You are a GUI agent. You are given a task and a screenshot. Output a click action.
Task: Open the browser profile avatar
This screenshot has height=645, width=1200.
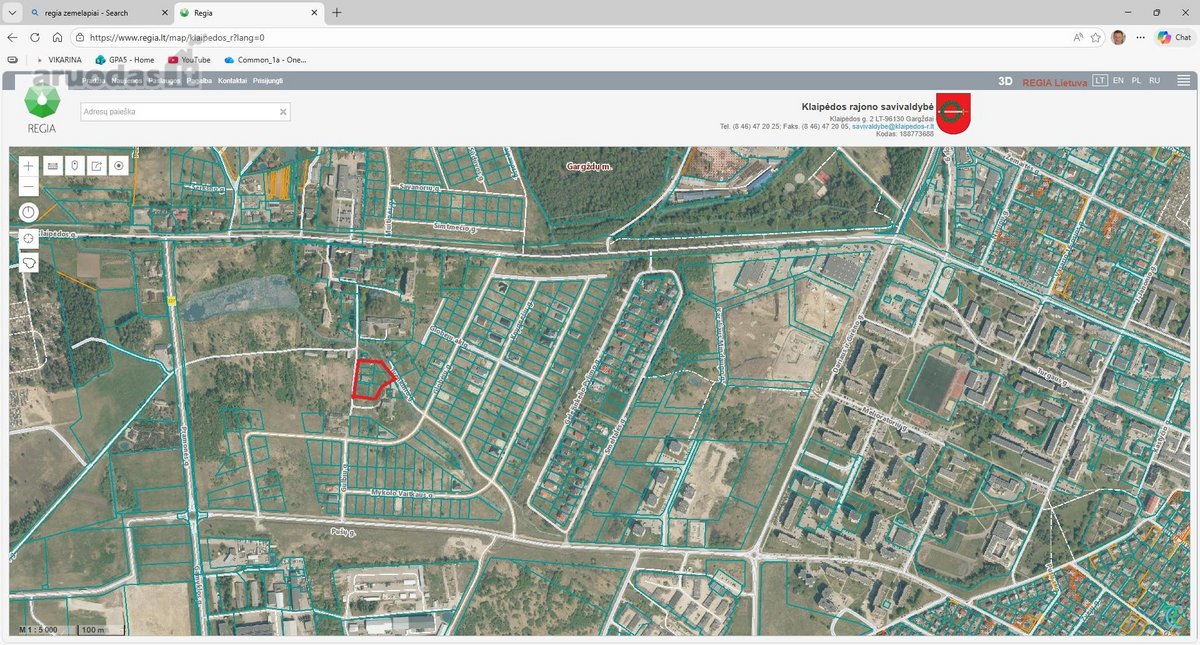click(x=1118, y=37)
